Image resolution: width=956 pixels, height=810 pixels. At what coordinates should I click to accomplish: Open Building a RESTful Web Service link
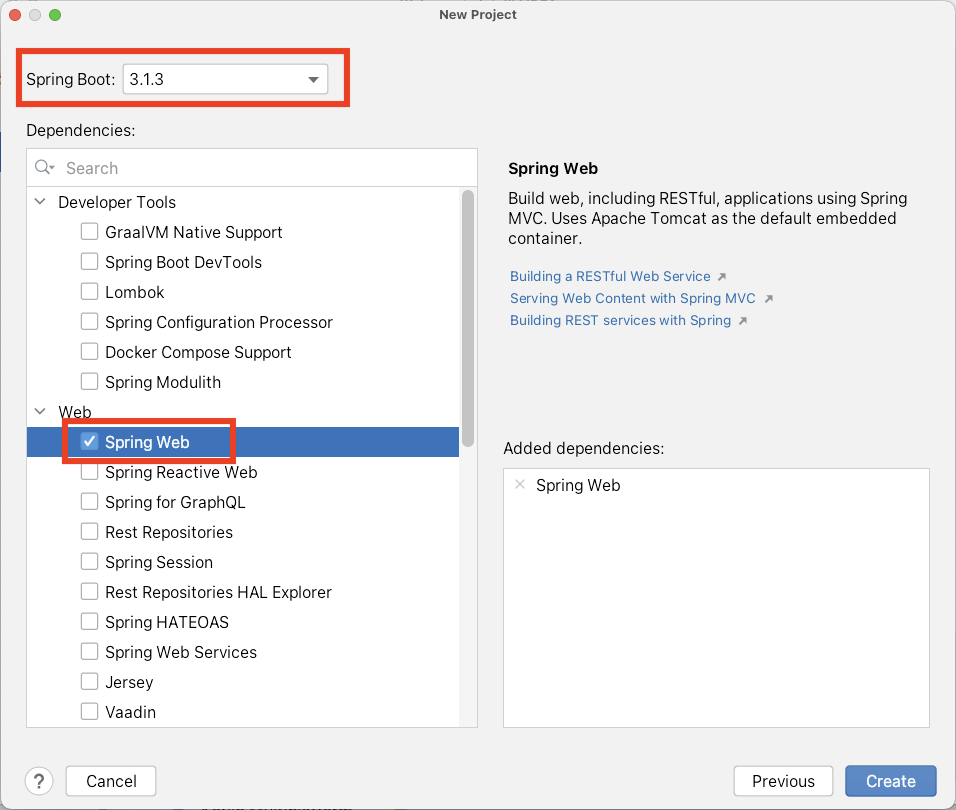[x=610, y=276]
